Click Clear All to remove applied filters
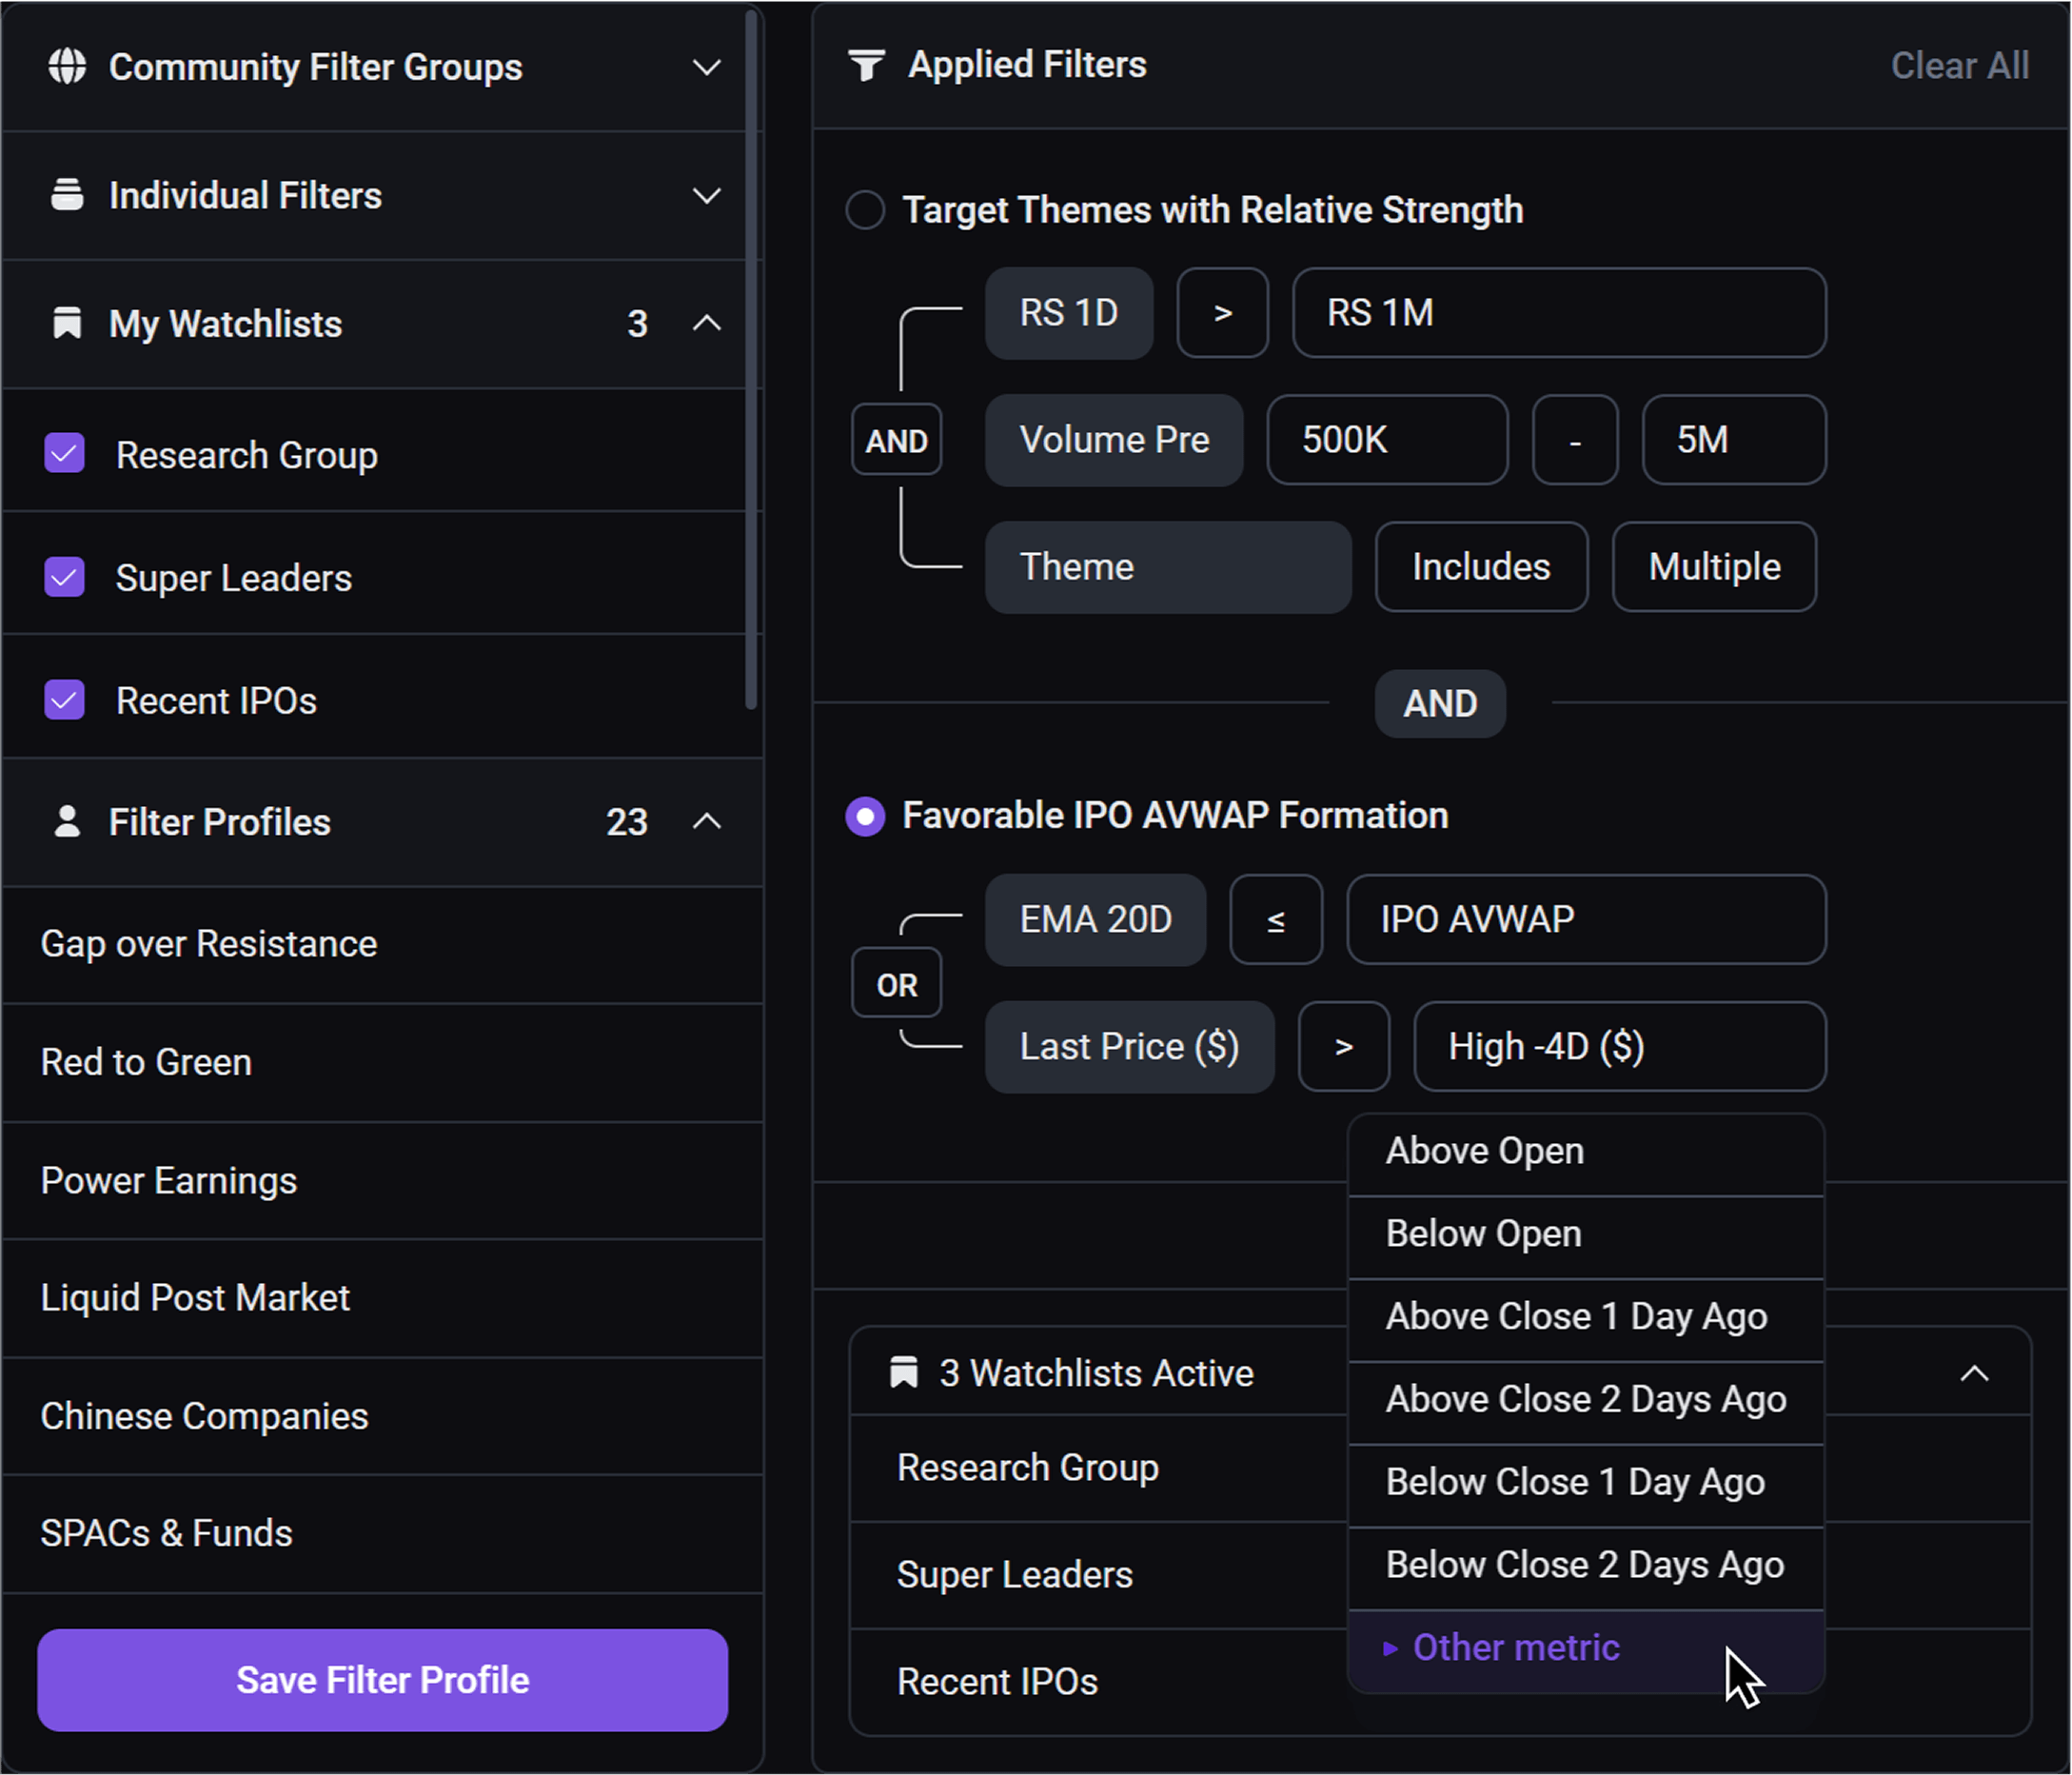This screenshot has height=1775, width=2072. (1959, 64)
